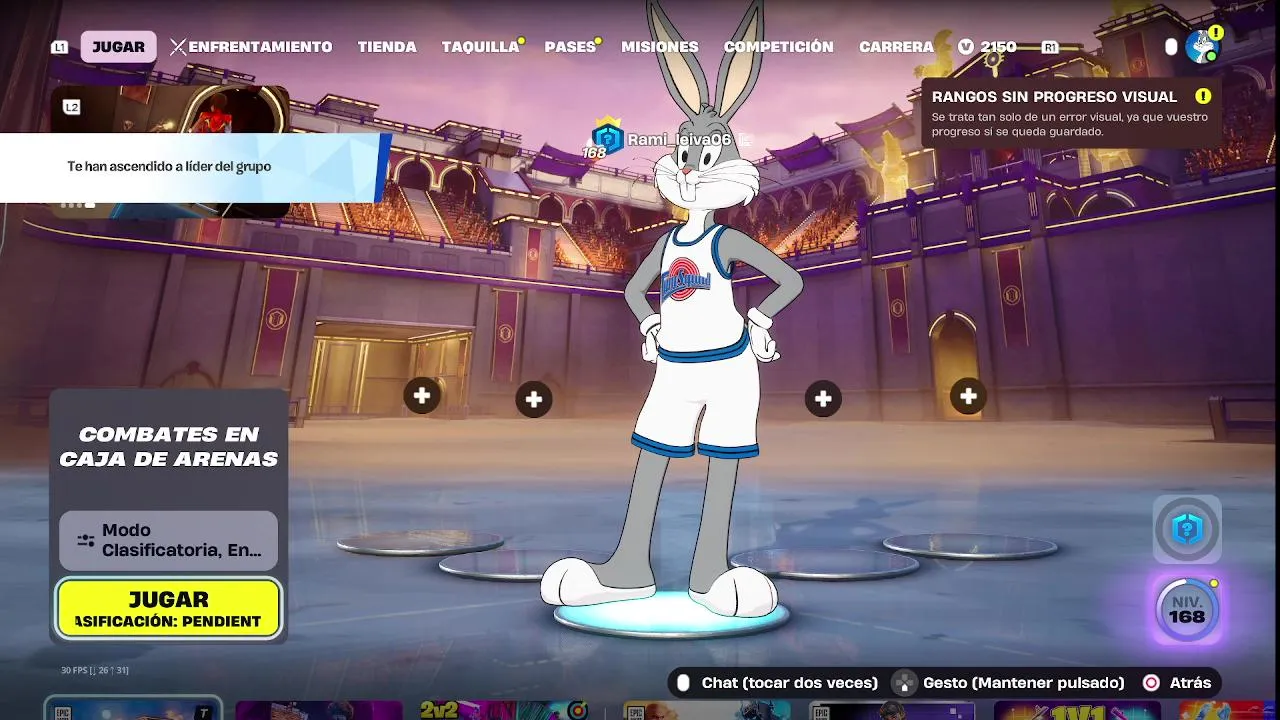Switch to the ENFRENTAMIENTO tab
This screenshot has height=720, width=1280.
tap(251, 47)
